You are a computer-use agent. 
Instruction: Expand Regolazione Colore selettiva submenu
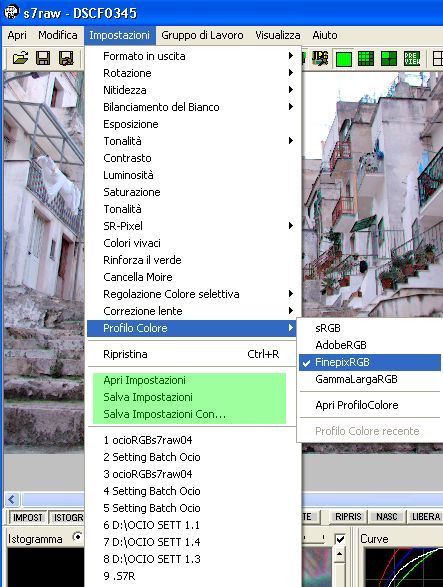pos(193,294)
